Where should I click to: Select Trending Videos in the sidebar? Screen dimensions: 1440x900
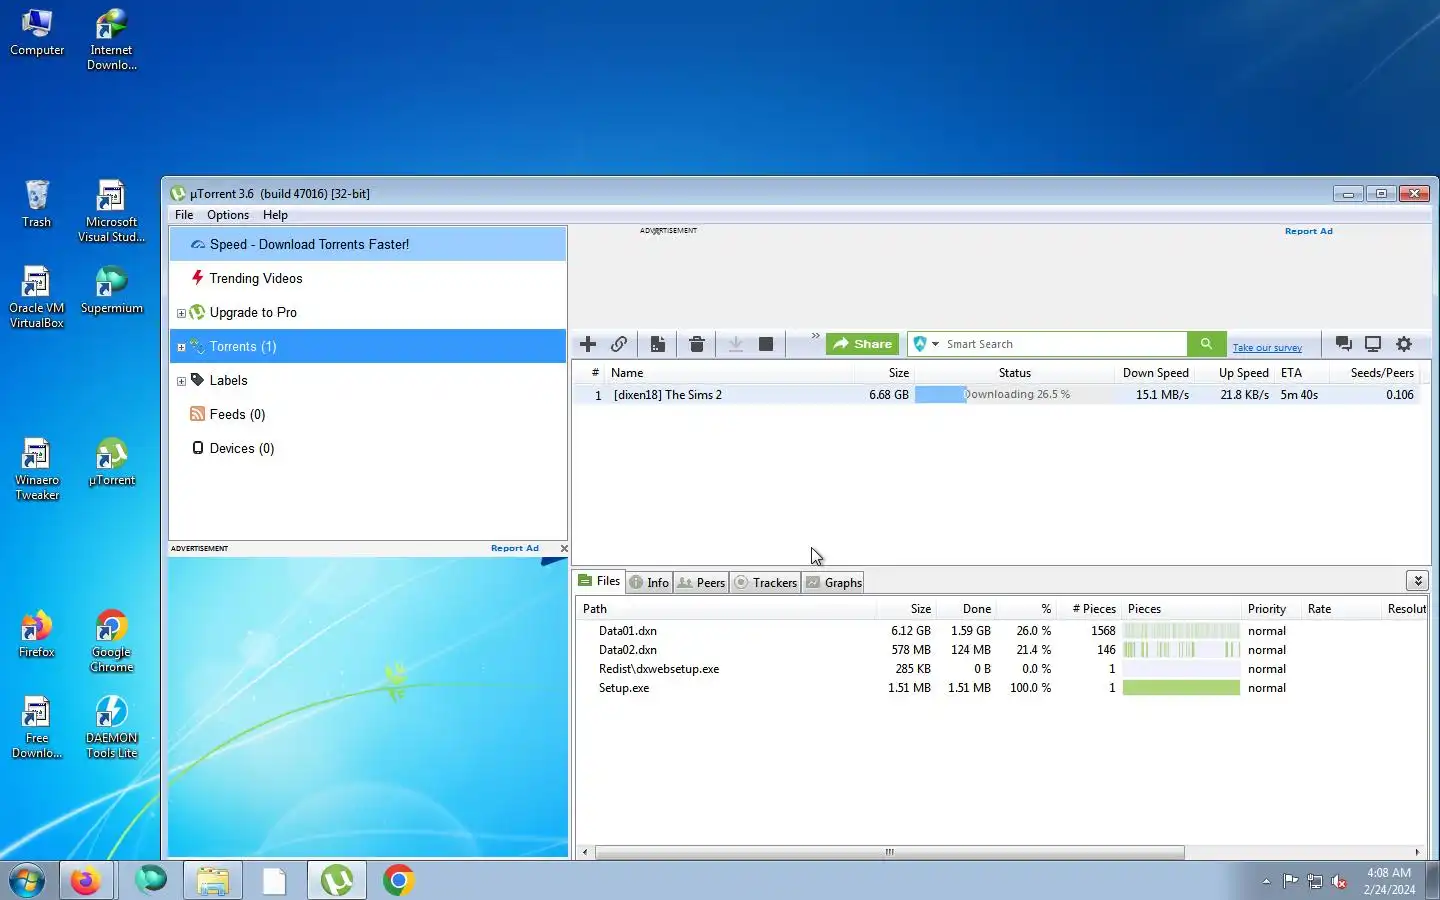(368, 278)
